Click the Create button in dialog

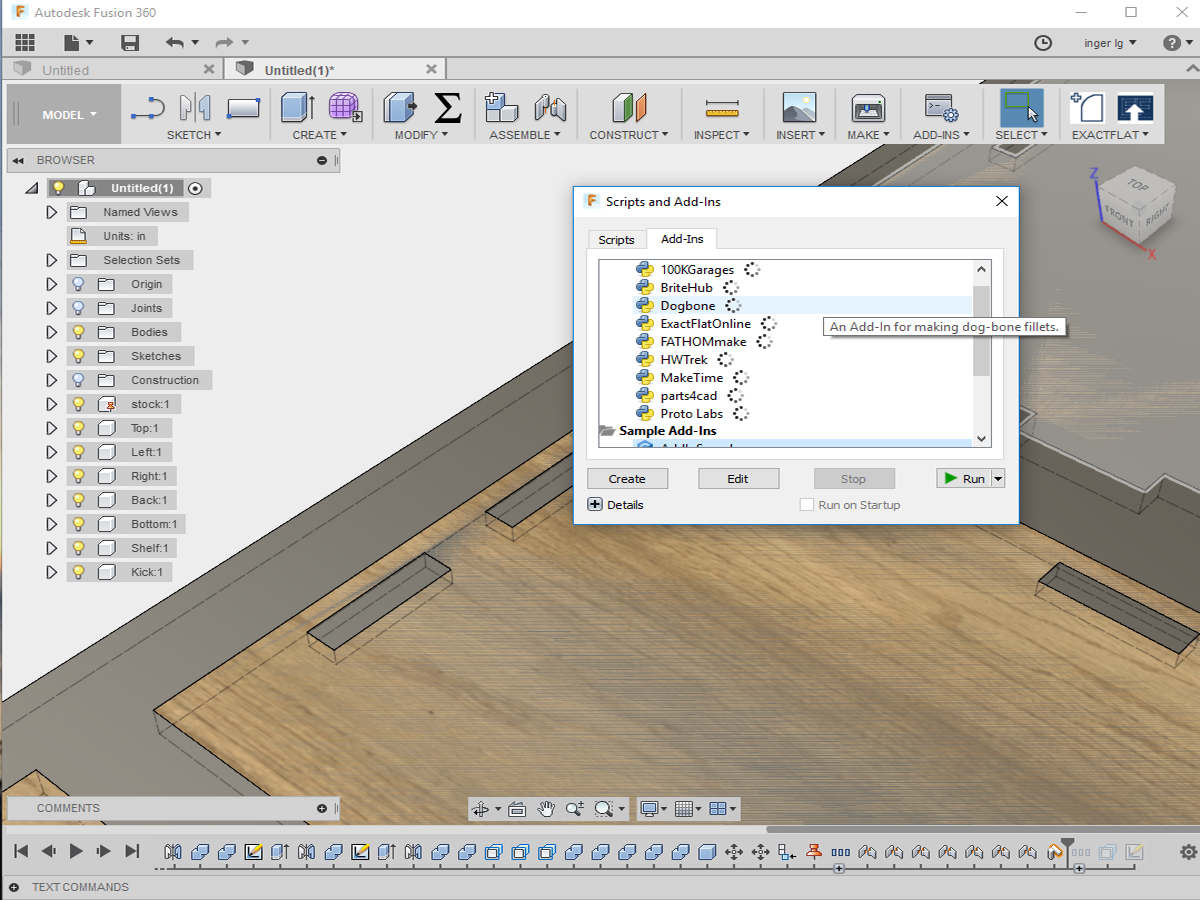627,479
